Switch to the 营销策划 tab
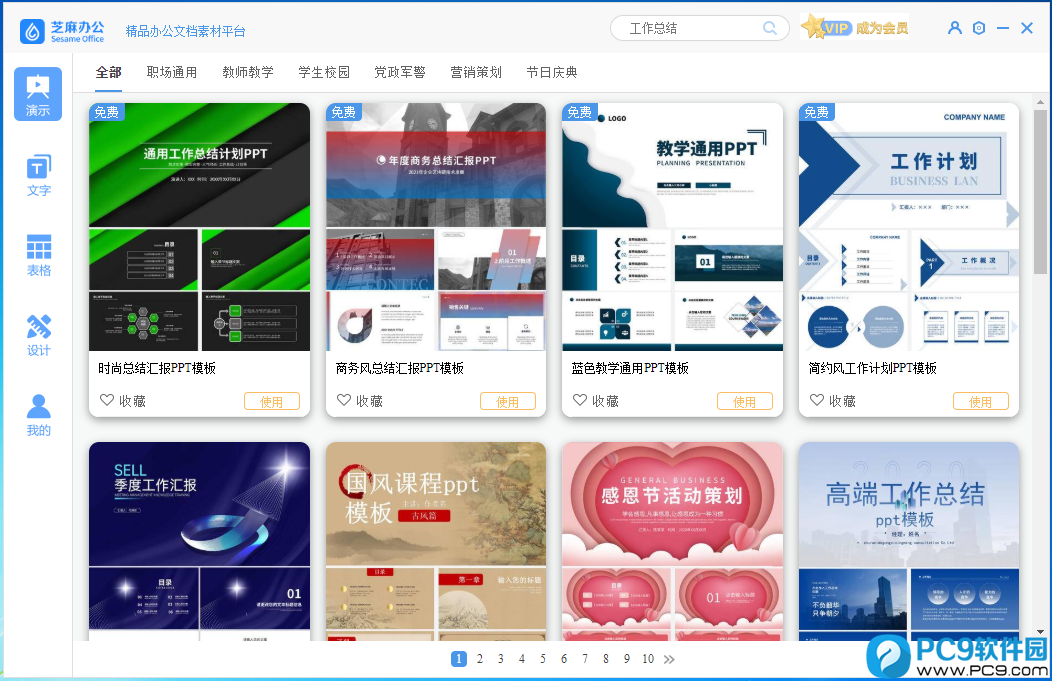The height and width of the screenshot is (681, 1052). click(476, 72)
